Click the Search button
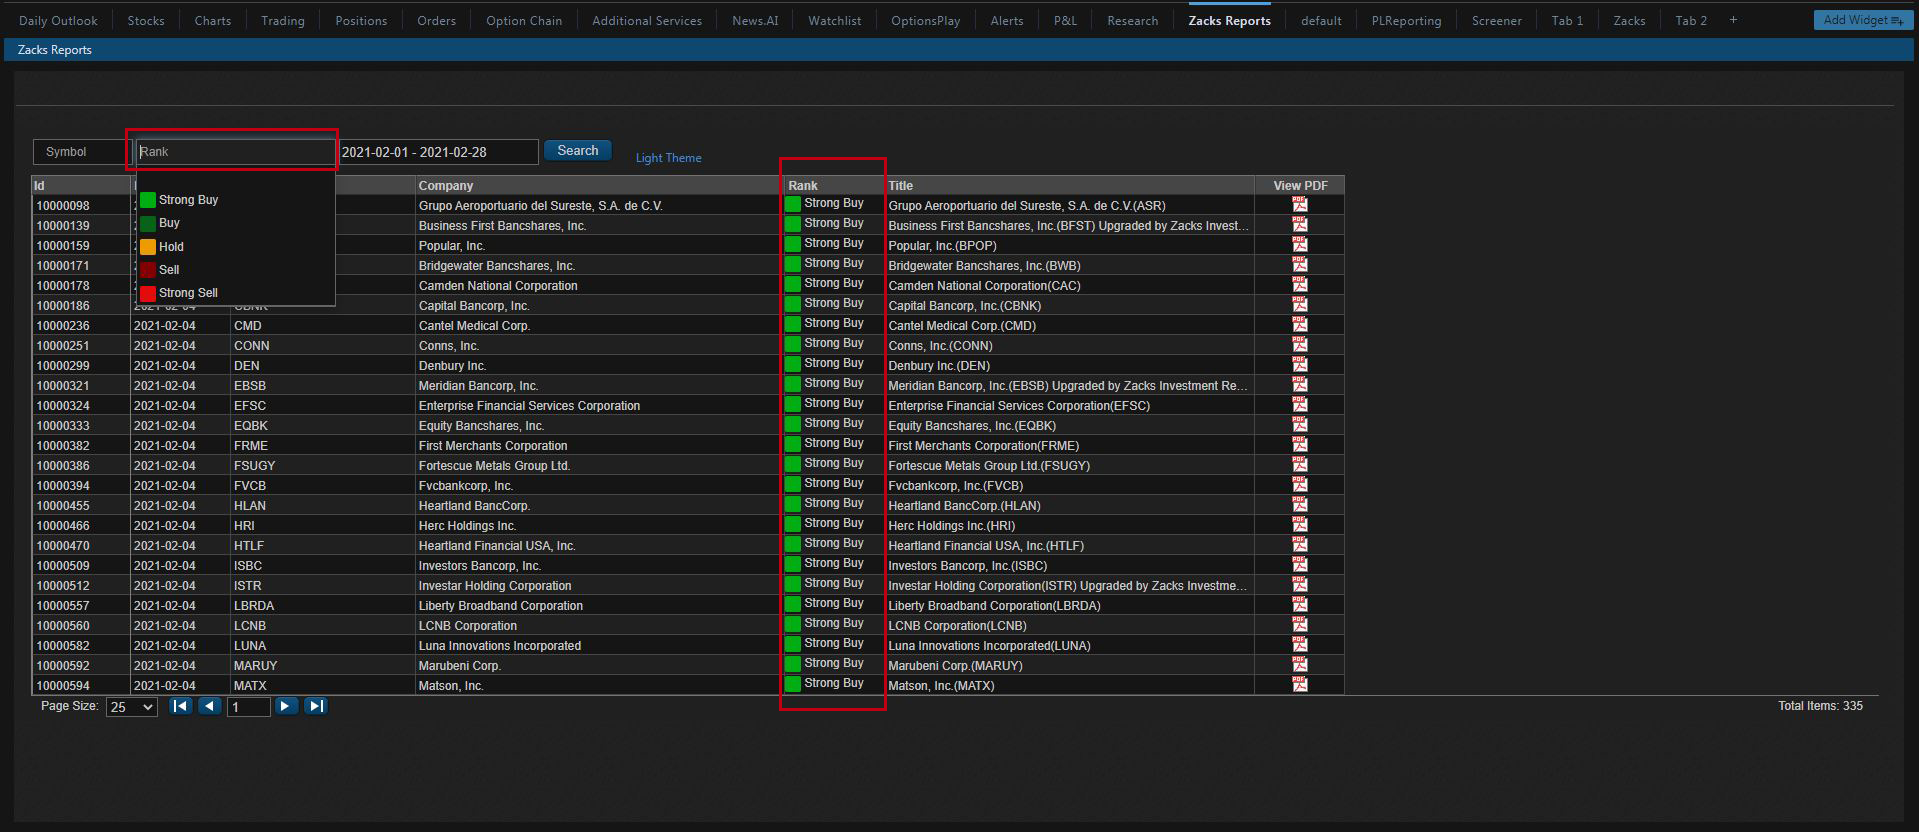Viewport: 1919px width, 832px height. pyautogui.click(x=578, y=151)
